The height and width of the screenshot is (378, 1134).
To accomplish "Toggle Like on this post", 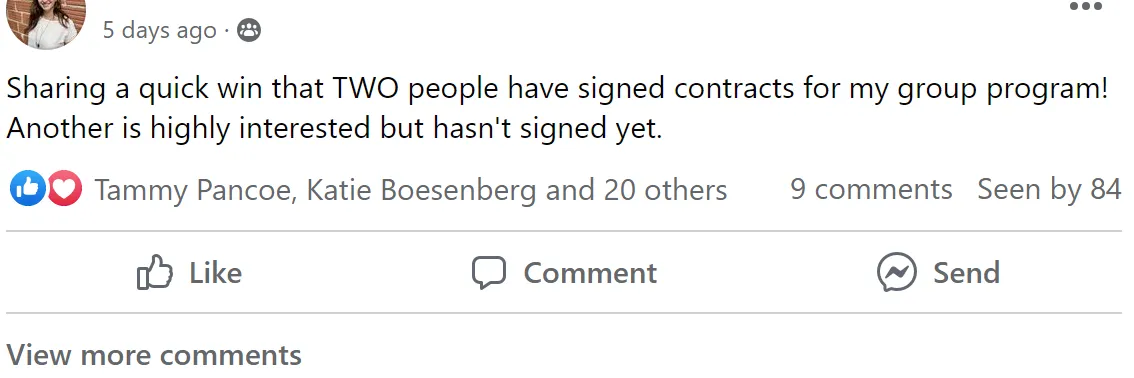I will [x=189, y=272].
